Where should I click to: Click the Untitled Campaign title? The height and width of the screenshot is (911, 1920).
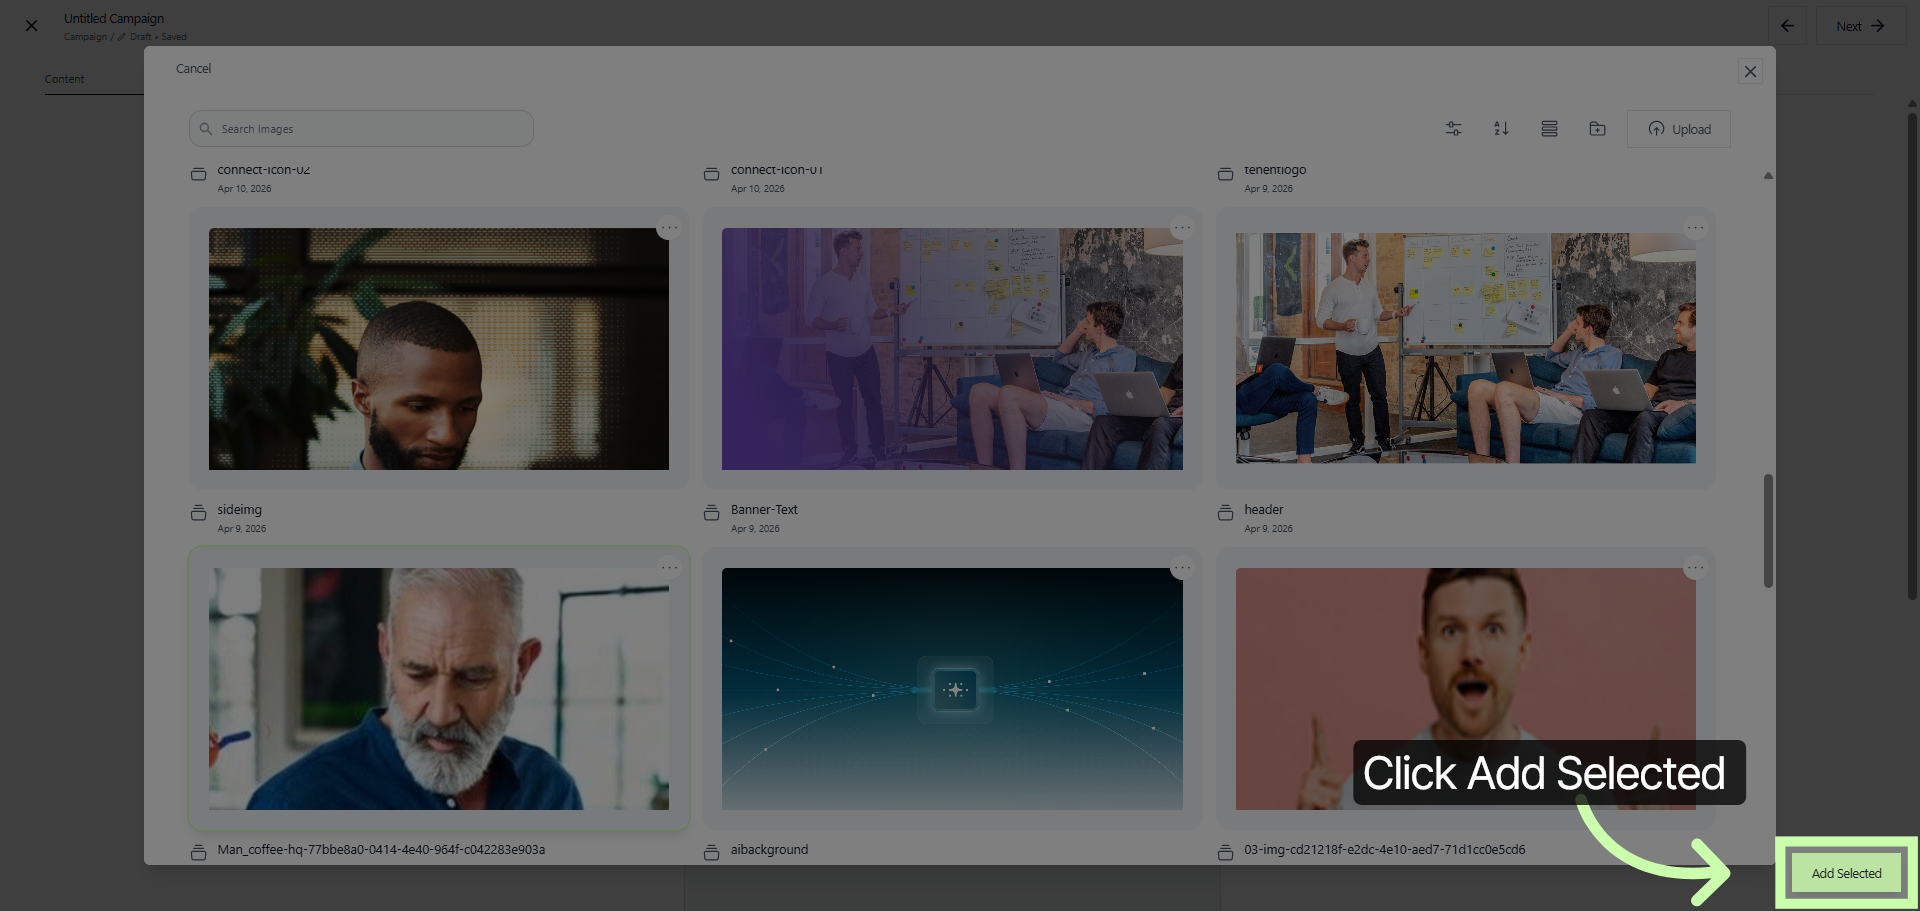(114, 18)
